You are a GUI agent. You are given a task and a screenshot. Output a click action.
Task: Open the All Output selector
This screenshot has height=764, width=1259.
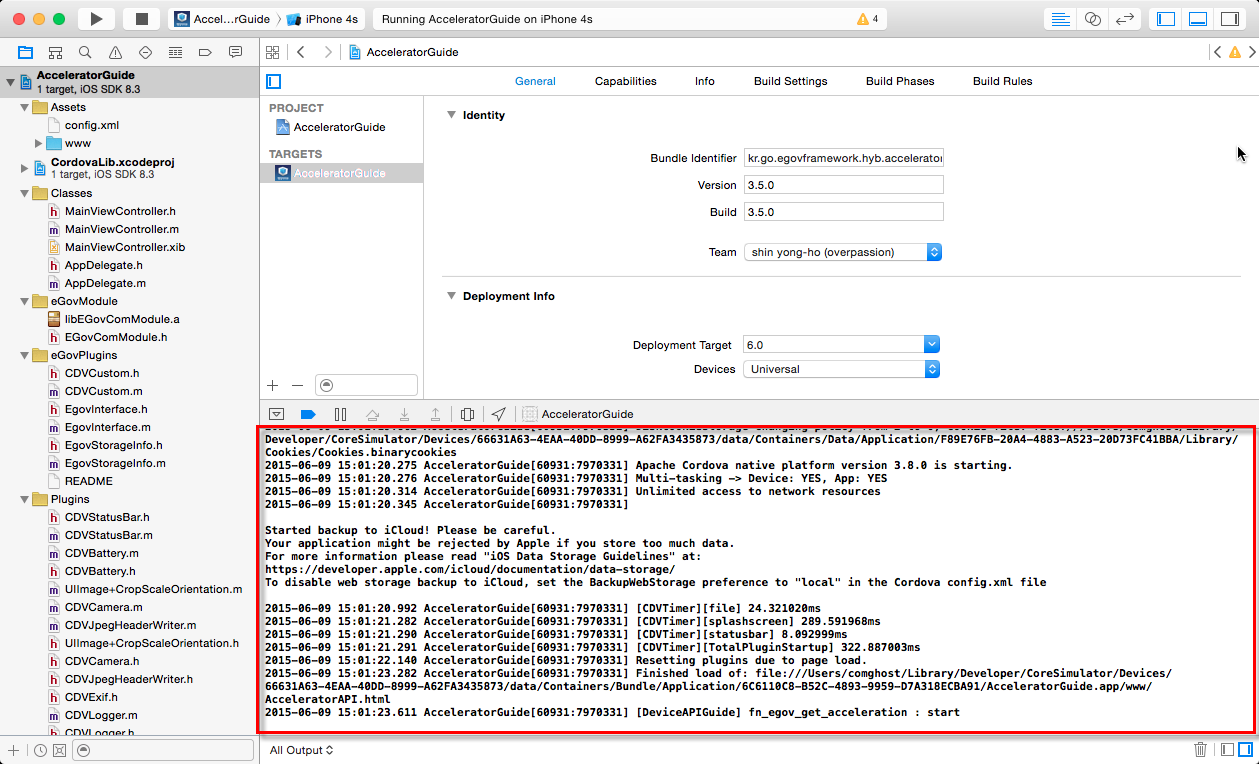point(301,750)
